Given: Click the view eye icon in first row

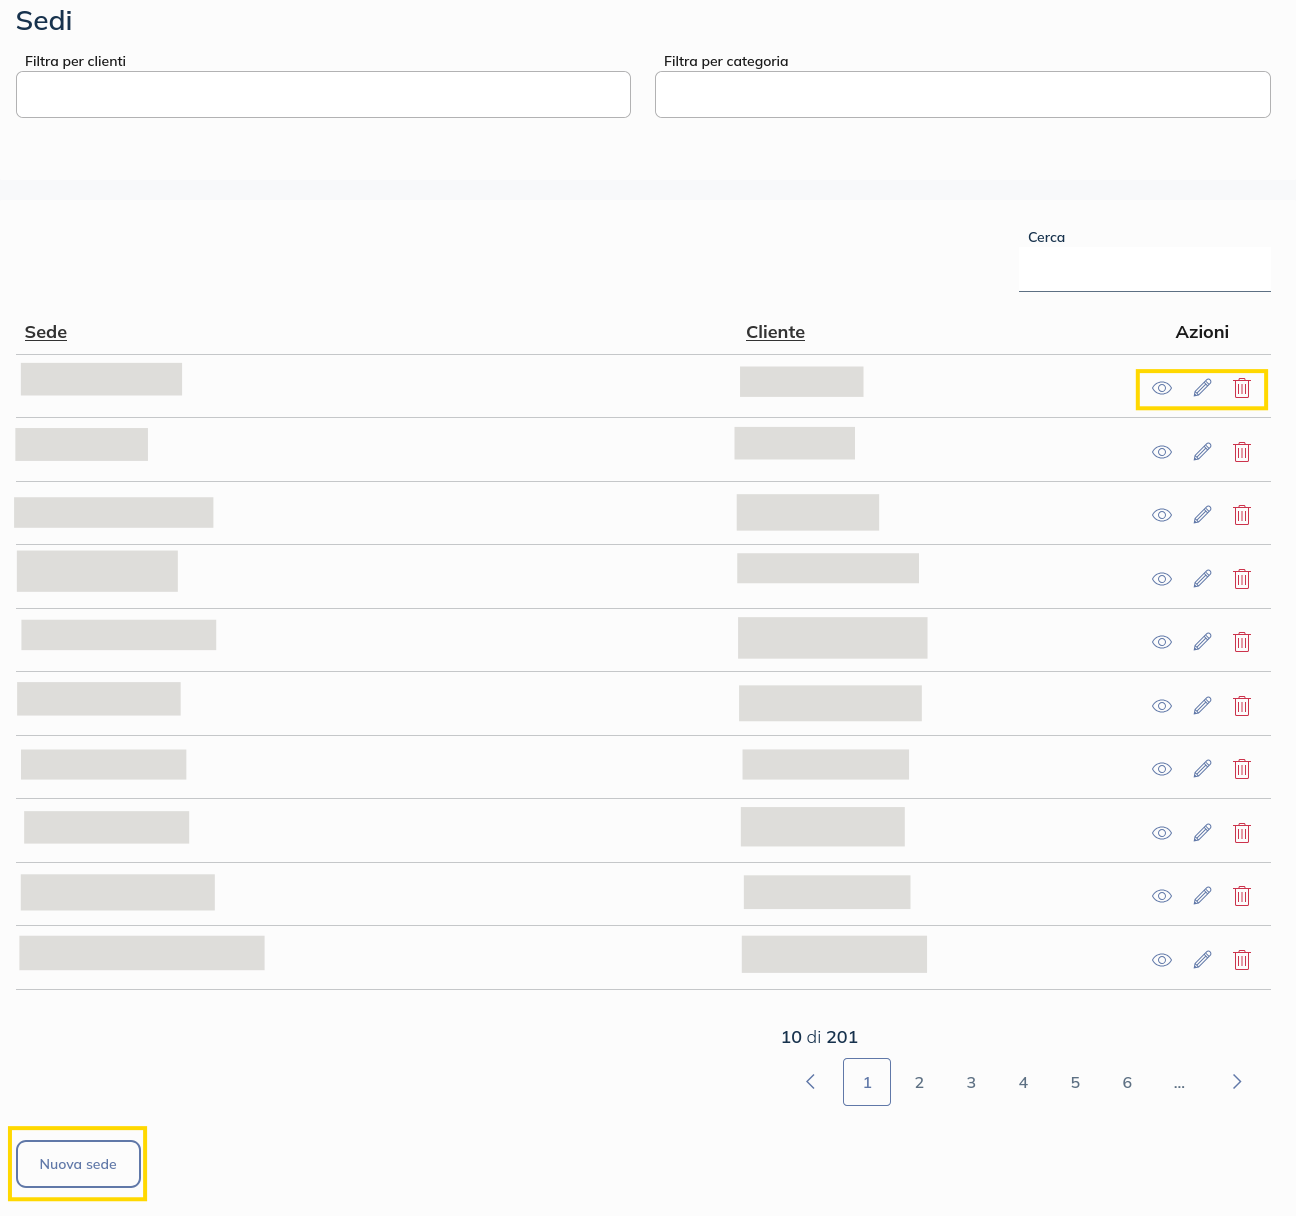Looking at the screenshot, I should (x=1161, y=388).
